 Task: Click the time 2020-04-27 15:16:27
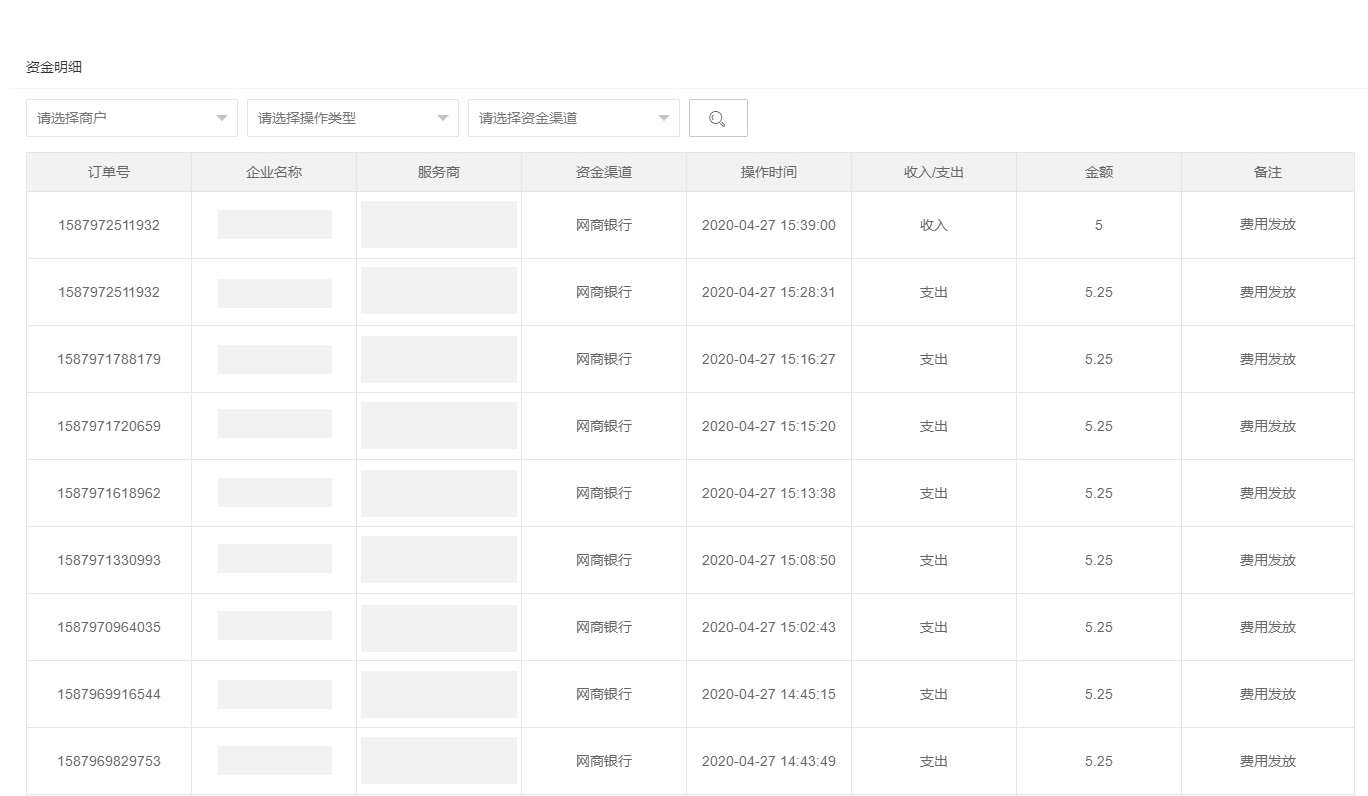[x=769, y=359]
